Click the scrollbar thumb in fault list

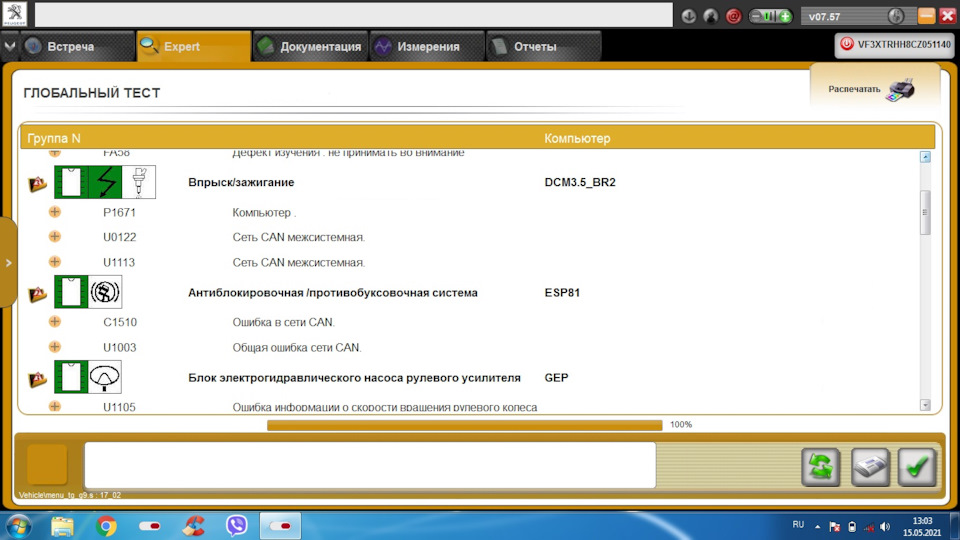(925, 212)
